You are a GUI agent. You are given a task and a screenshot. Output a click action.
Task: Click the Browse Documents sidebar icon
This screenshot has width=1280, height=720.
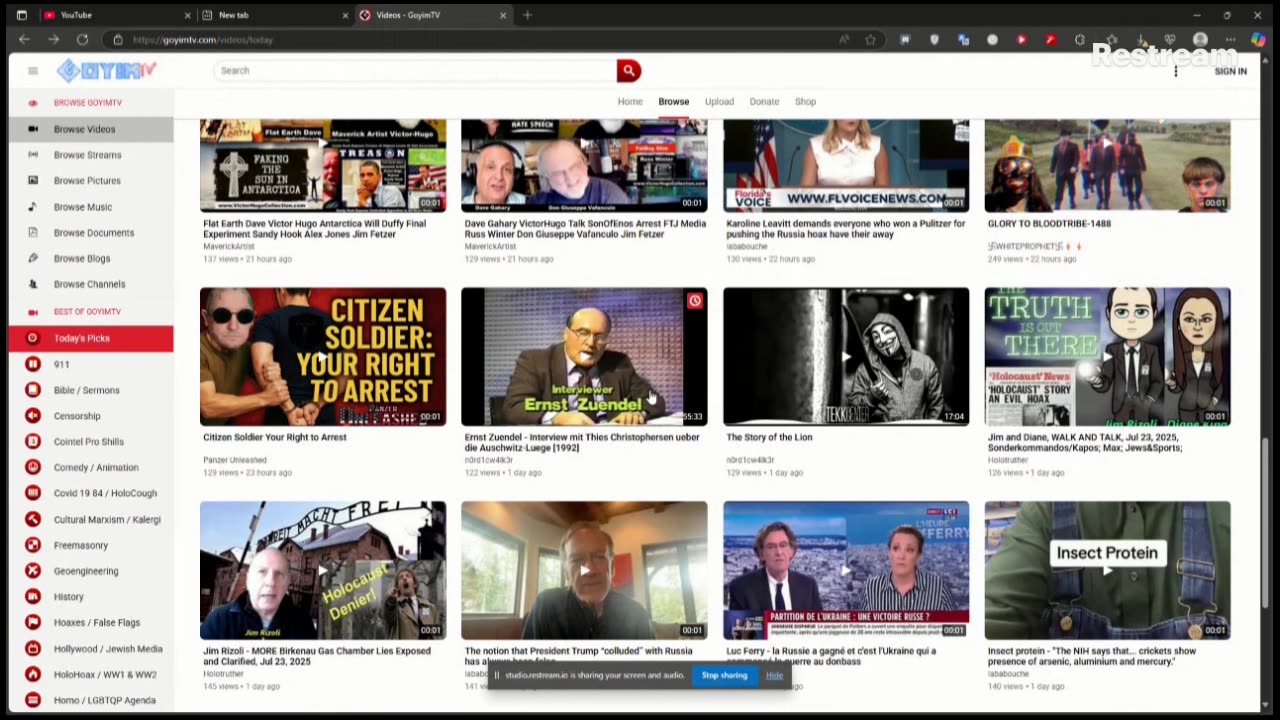click(33, 233)
